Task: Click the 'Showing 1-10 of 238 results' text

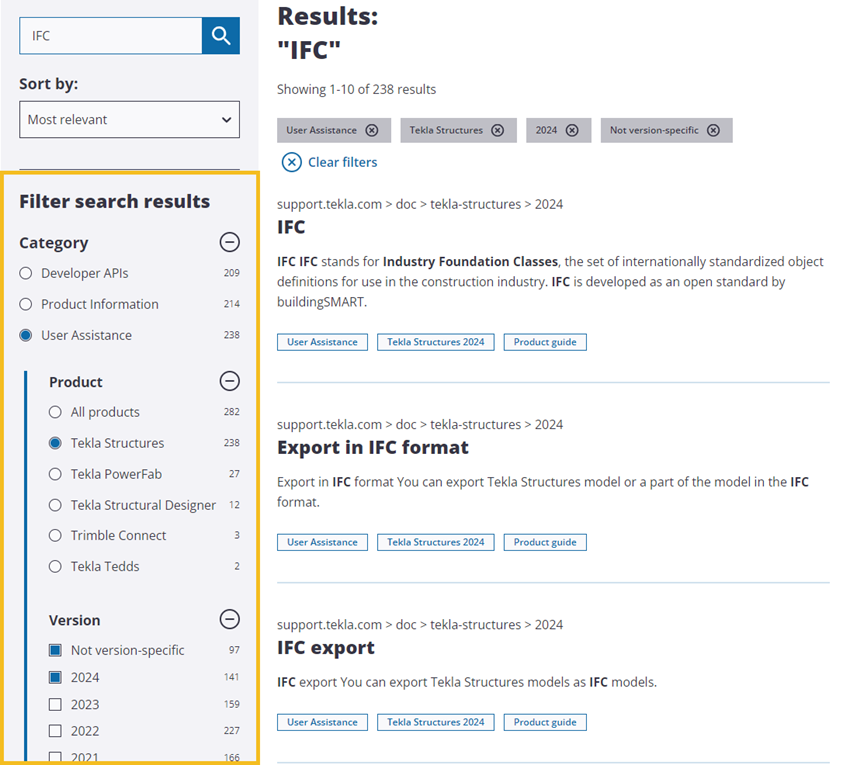Action: click(356, 89)
